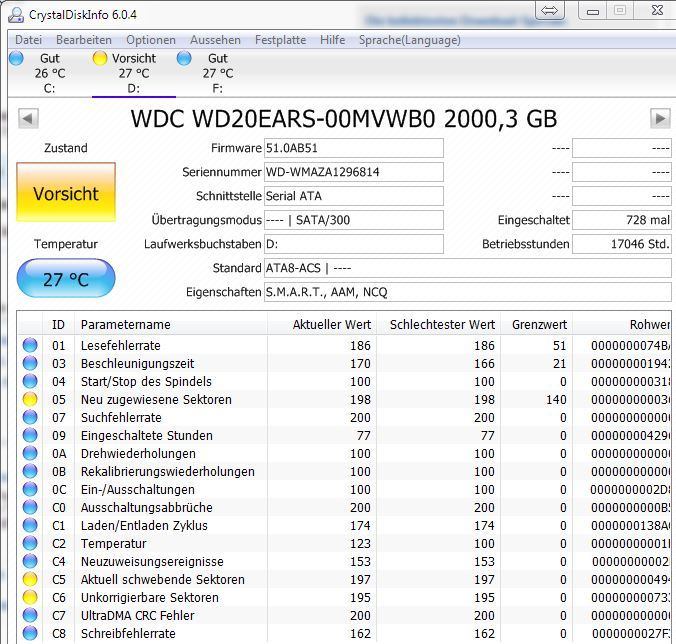Click the ID column header

[58, 325]
